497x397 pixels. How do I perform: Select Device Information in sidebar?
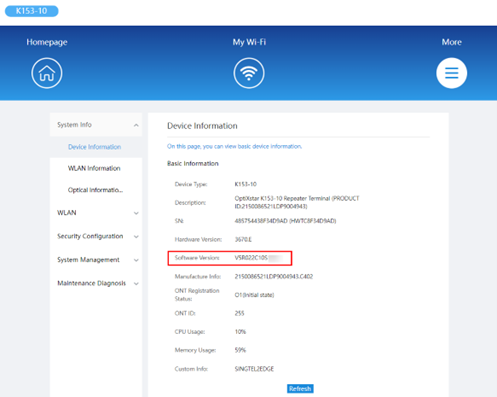click(95, 147)
